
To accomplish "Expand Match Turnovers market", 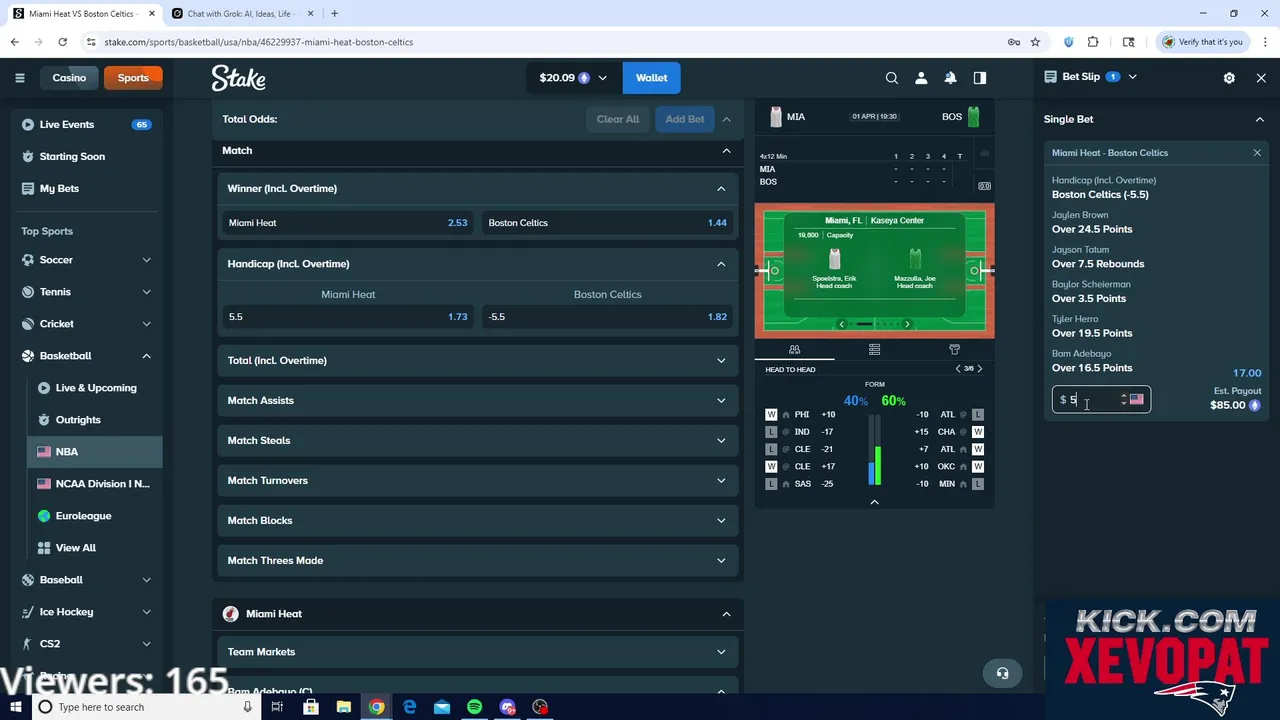I will pyautogui.click(x=477, y=480).
